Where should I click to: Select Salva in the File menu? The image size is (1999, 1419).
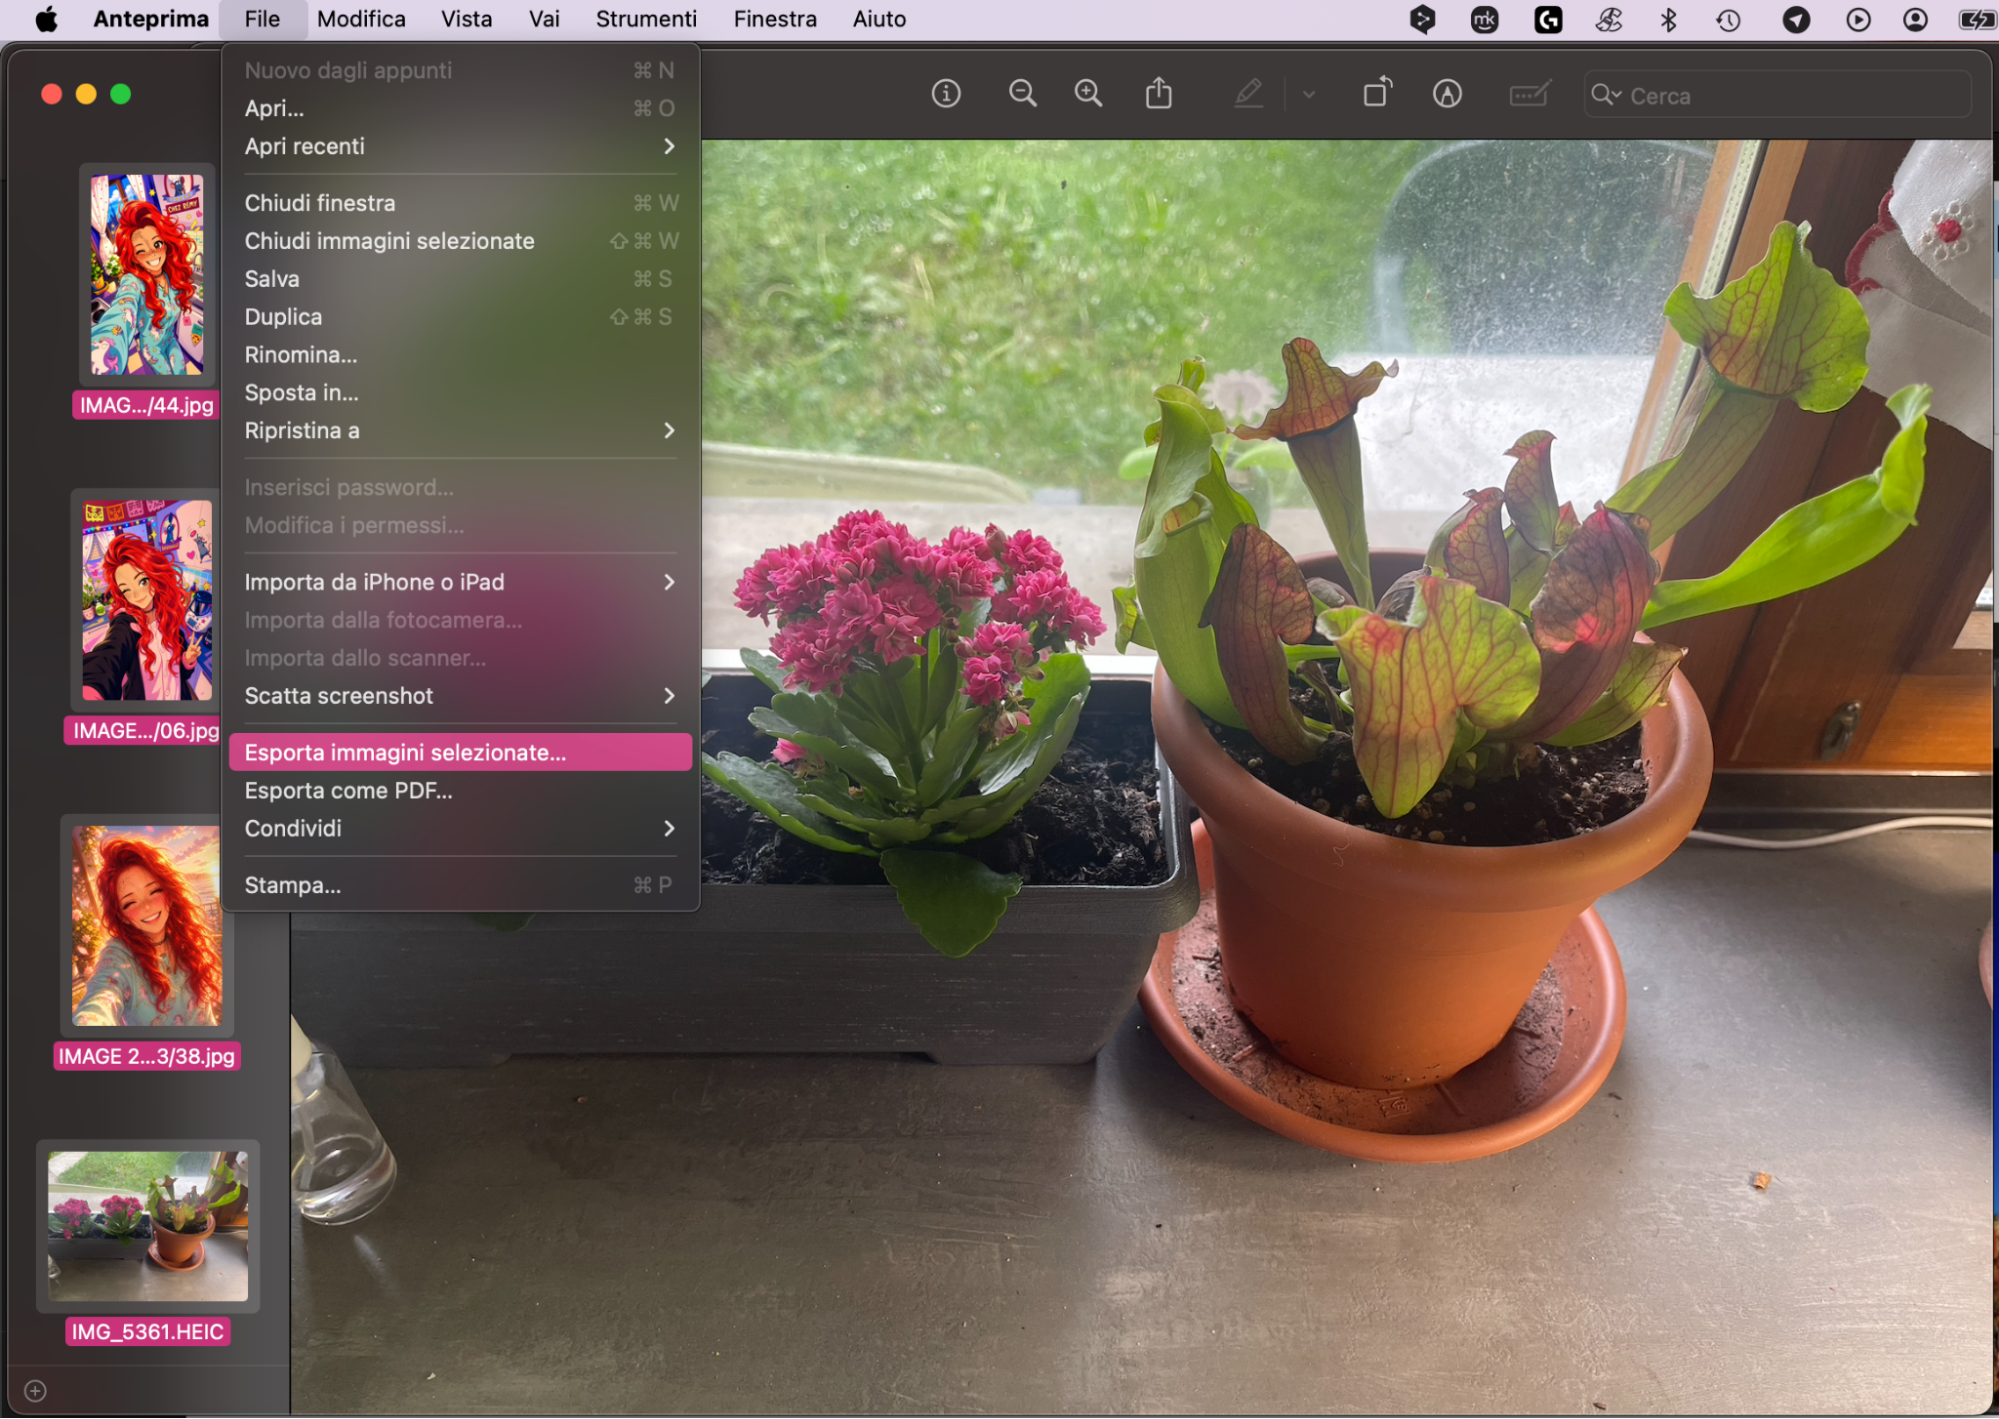pos(460,279)
